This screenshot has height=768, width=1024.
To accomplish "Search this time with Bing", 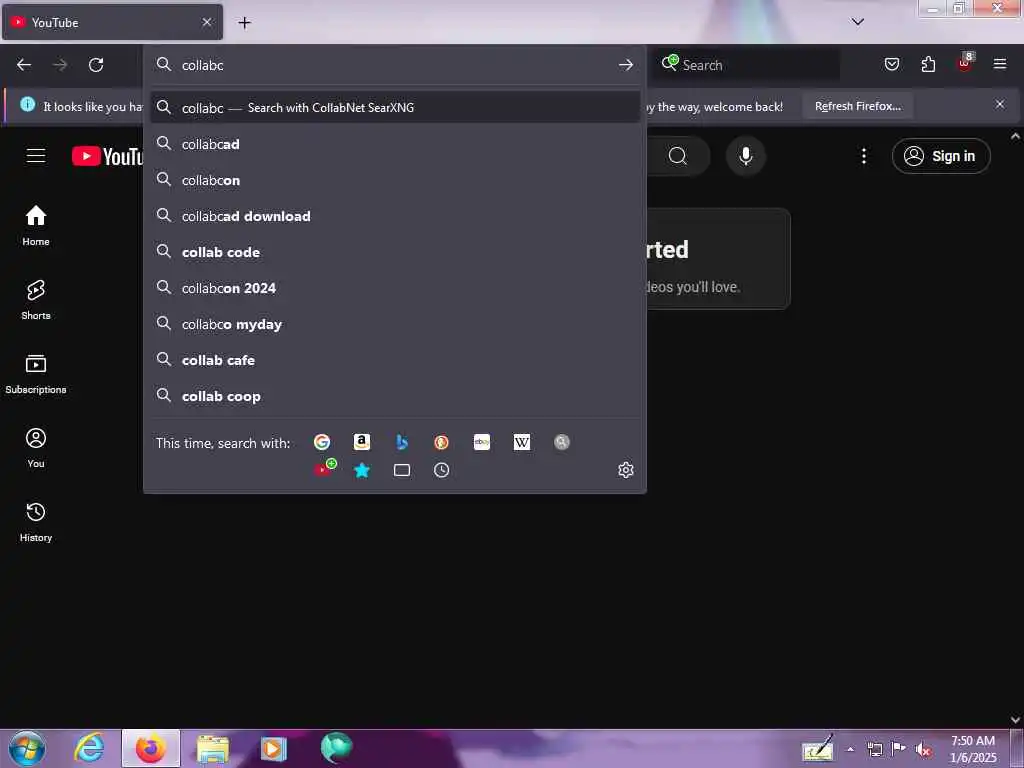I will click(x=402, y=443).
